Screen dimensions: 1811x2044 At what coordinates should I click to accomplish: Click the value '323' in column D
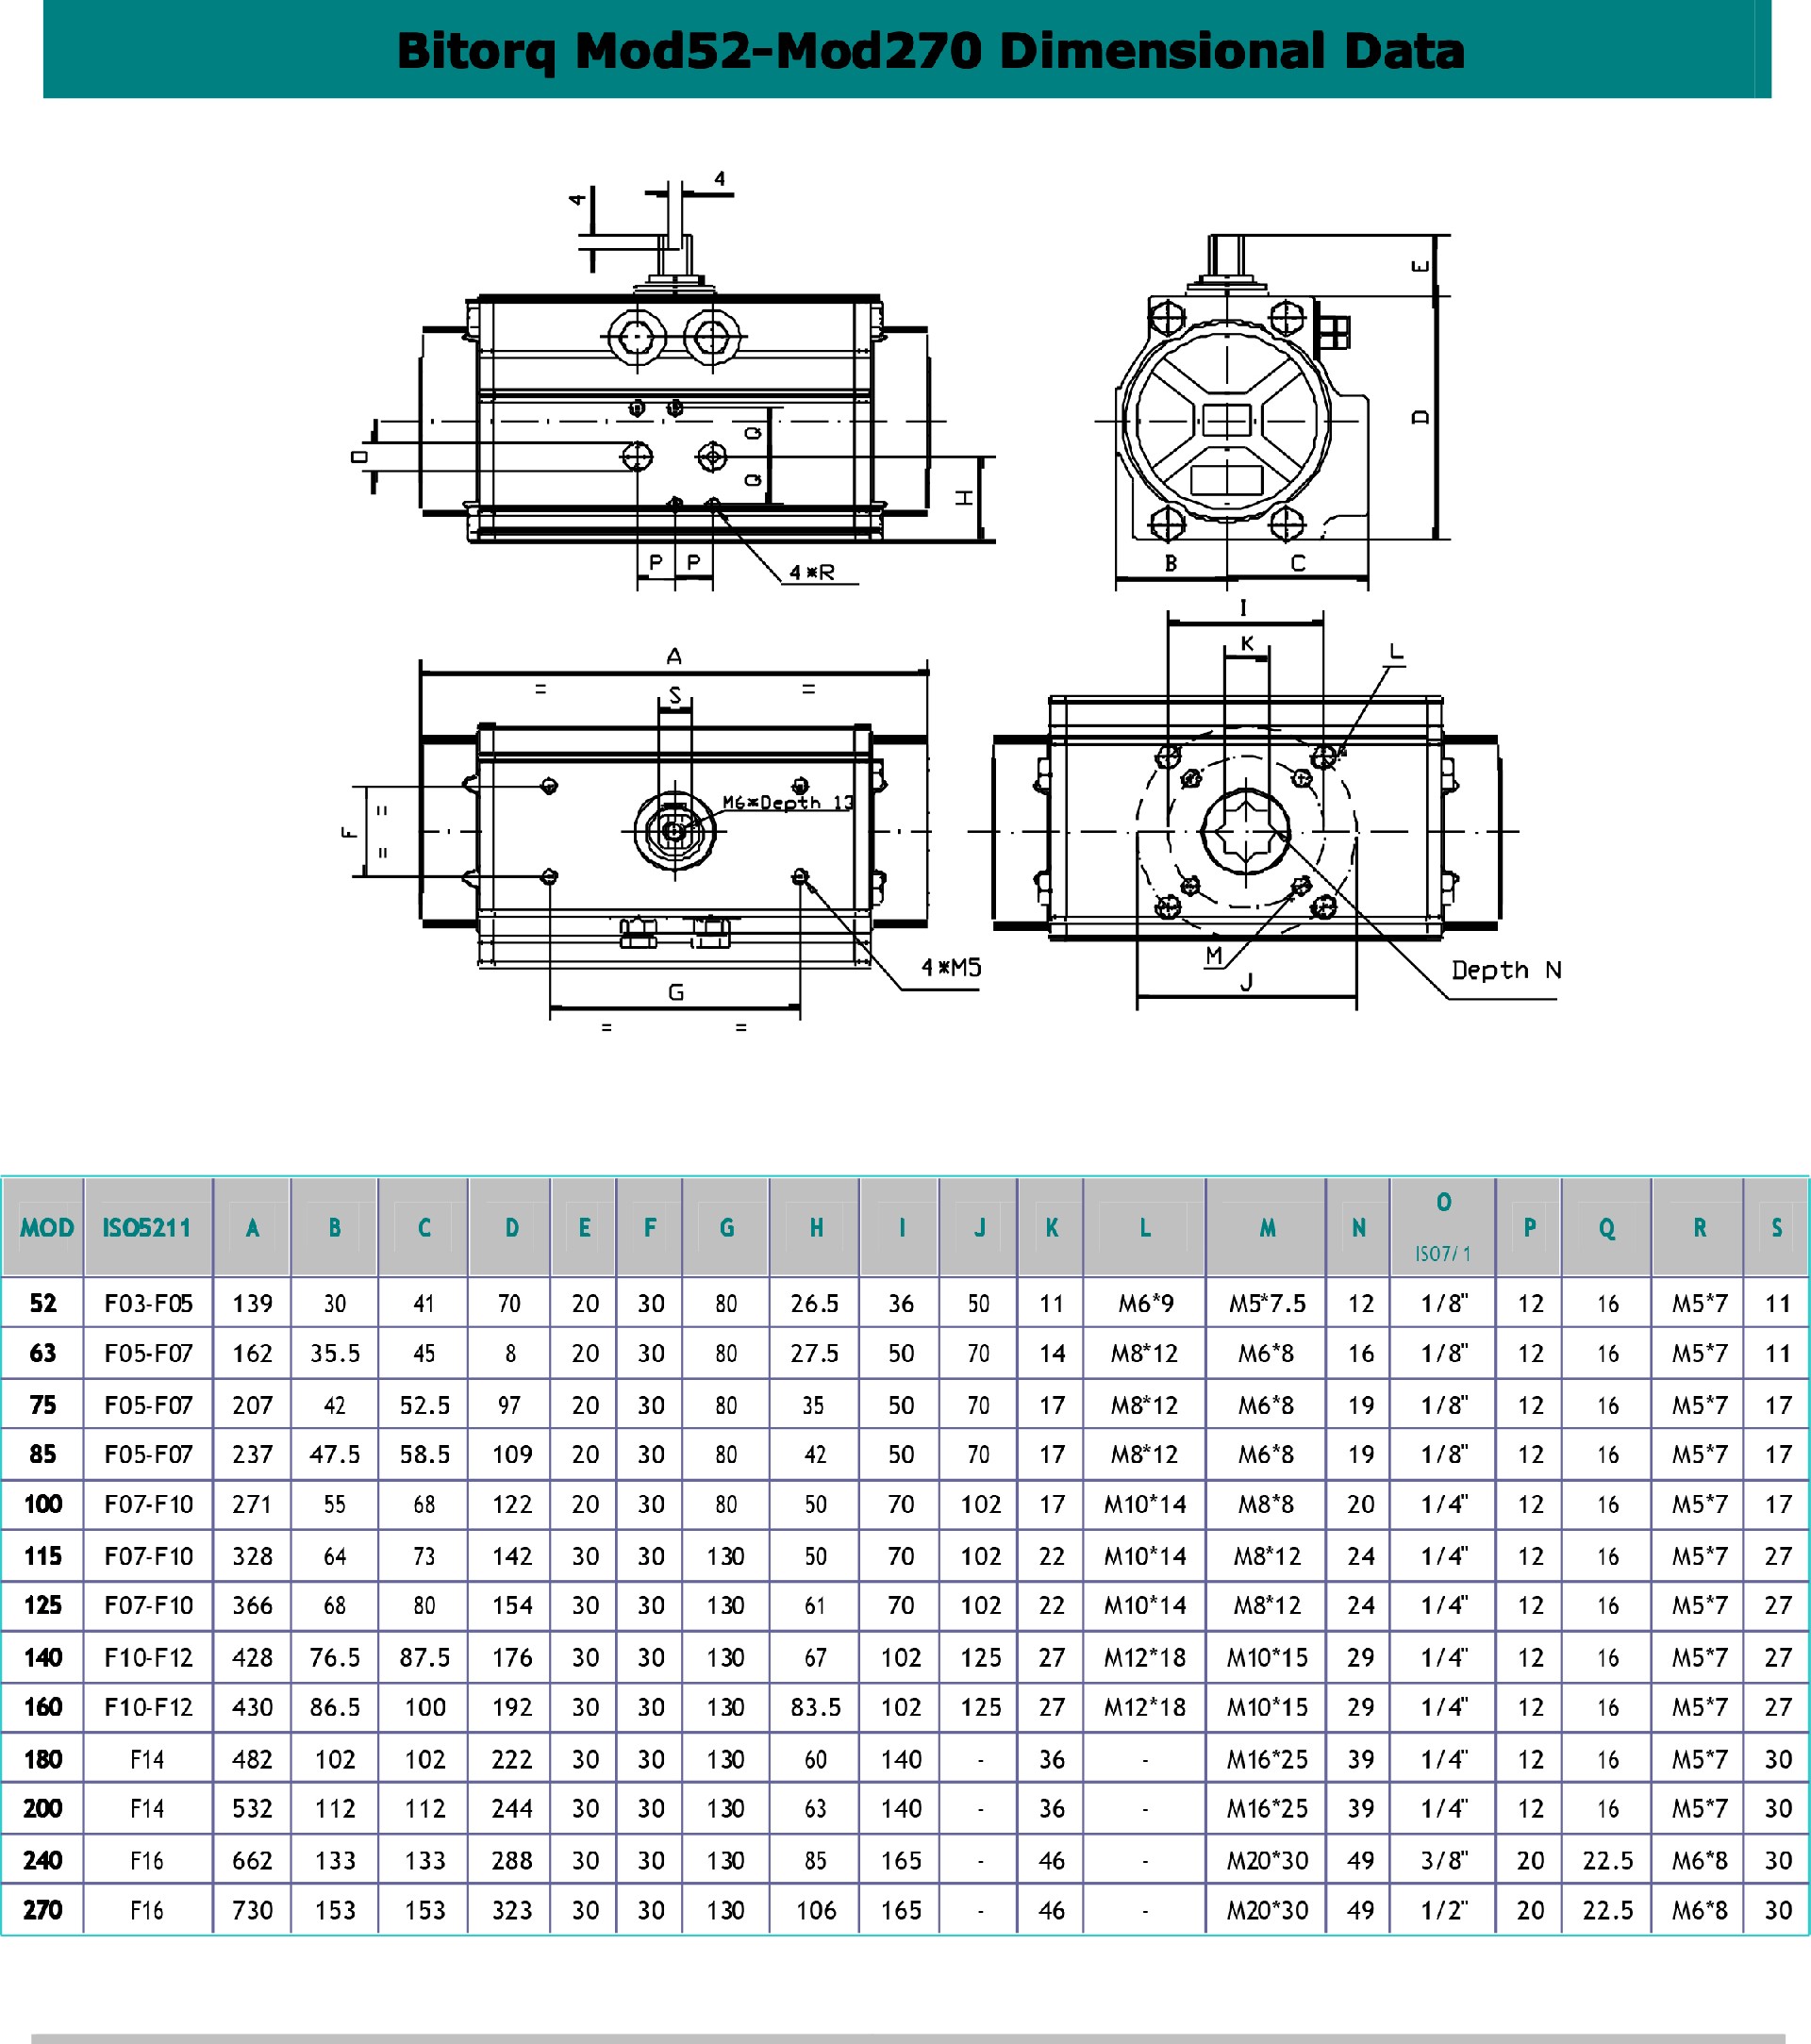point(512,1911)
